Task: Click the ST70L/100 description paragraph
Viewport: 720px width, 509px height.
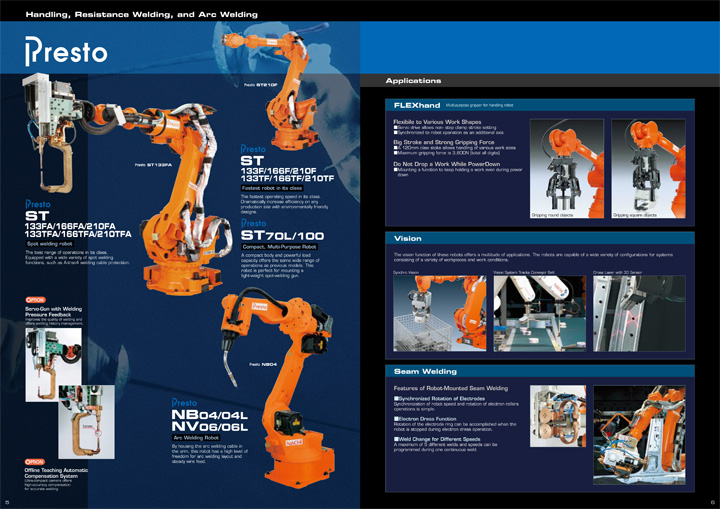Action: [x=280, y=265]
